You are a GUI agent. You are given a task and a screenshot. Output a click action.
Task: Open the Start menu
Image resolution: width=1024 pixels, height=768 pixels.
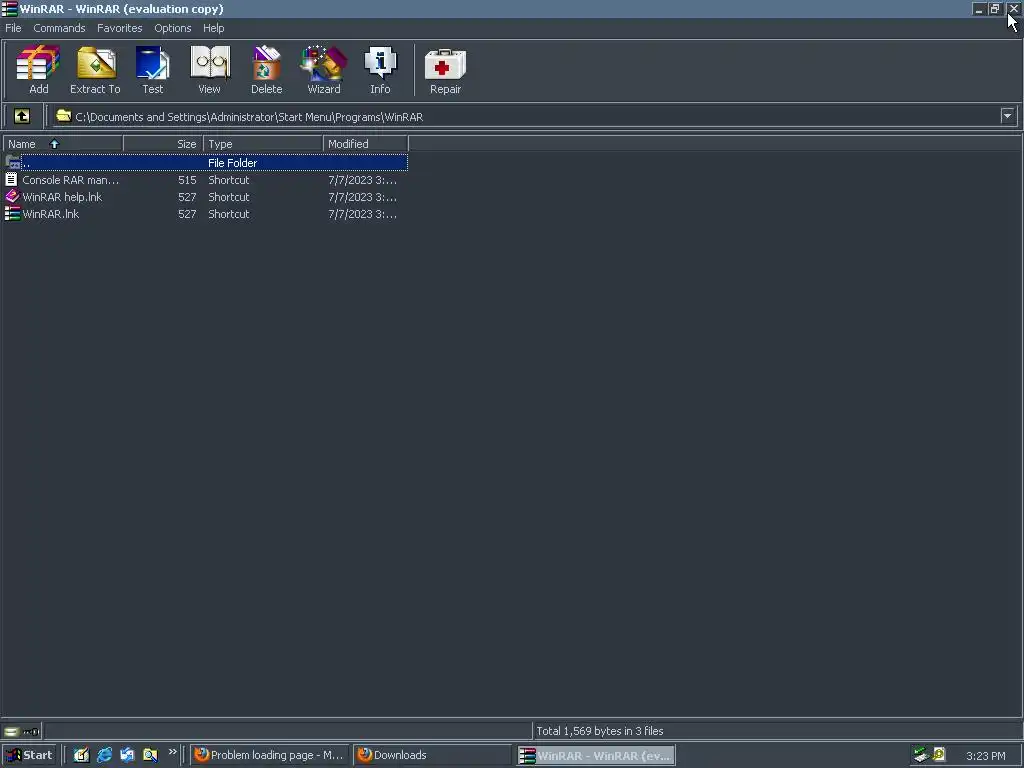pos(29,755)
